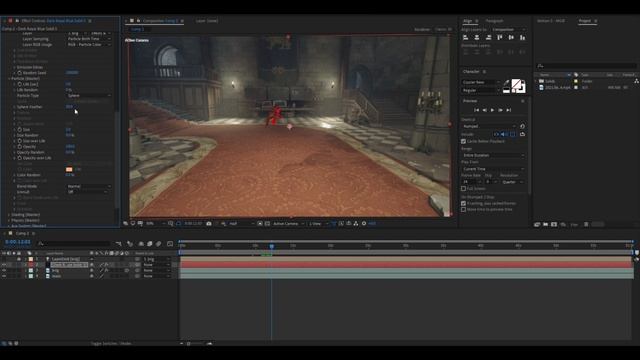640x360 pixels.
Task: Switch to Layer (none) viewer tab
Action: pos(207,21)
